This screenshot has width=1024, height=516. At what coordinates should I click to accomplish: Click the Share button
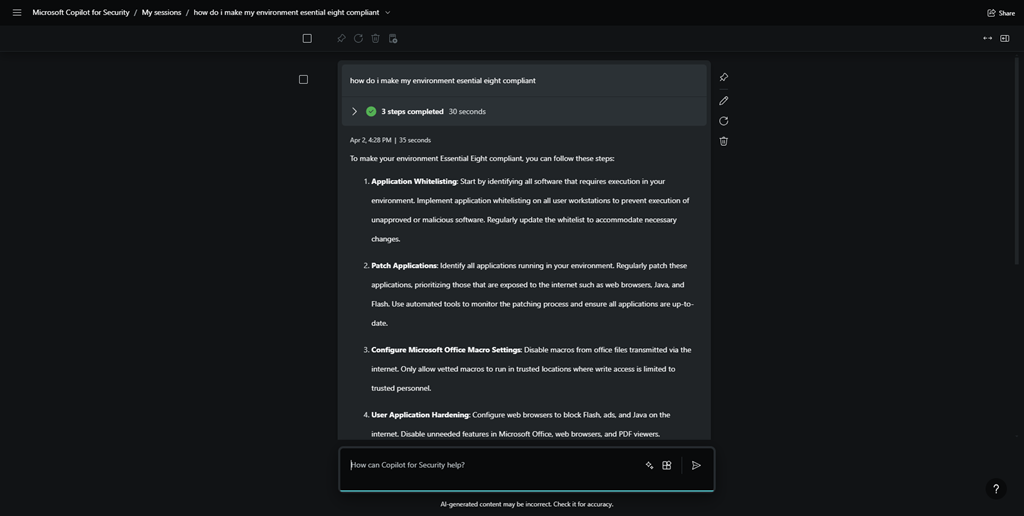tap(1000, 13)
